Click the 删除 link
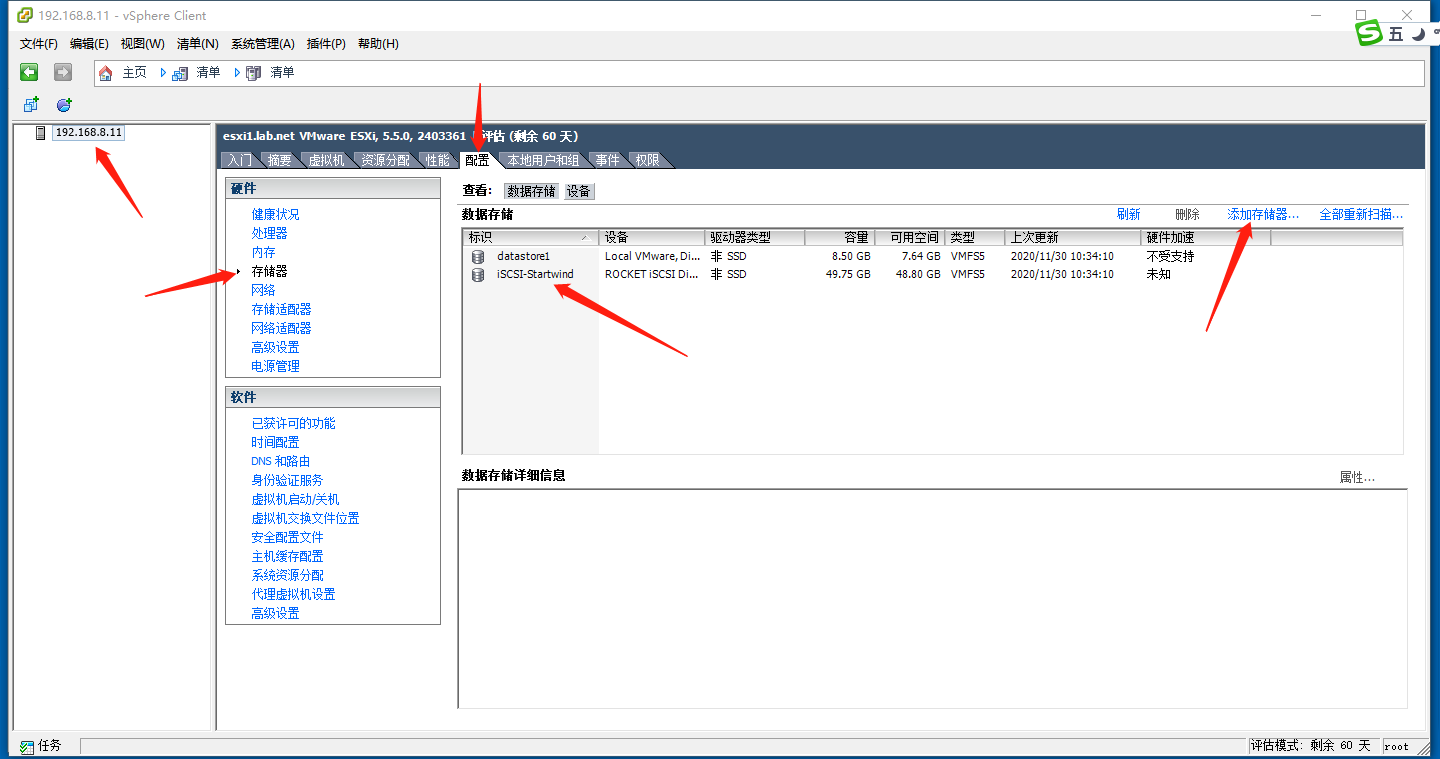Screen dimensions: 1440x759 [x=1187, y=214]
